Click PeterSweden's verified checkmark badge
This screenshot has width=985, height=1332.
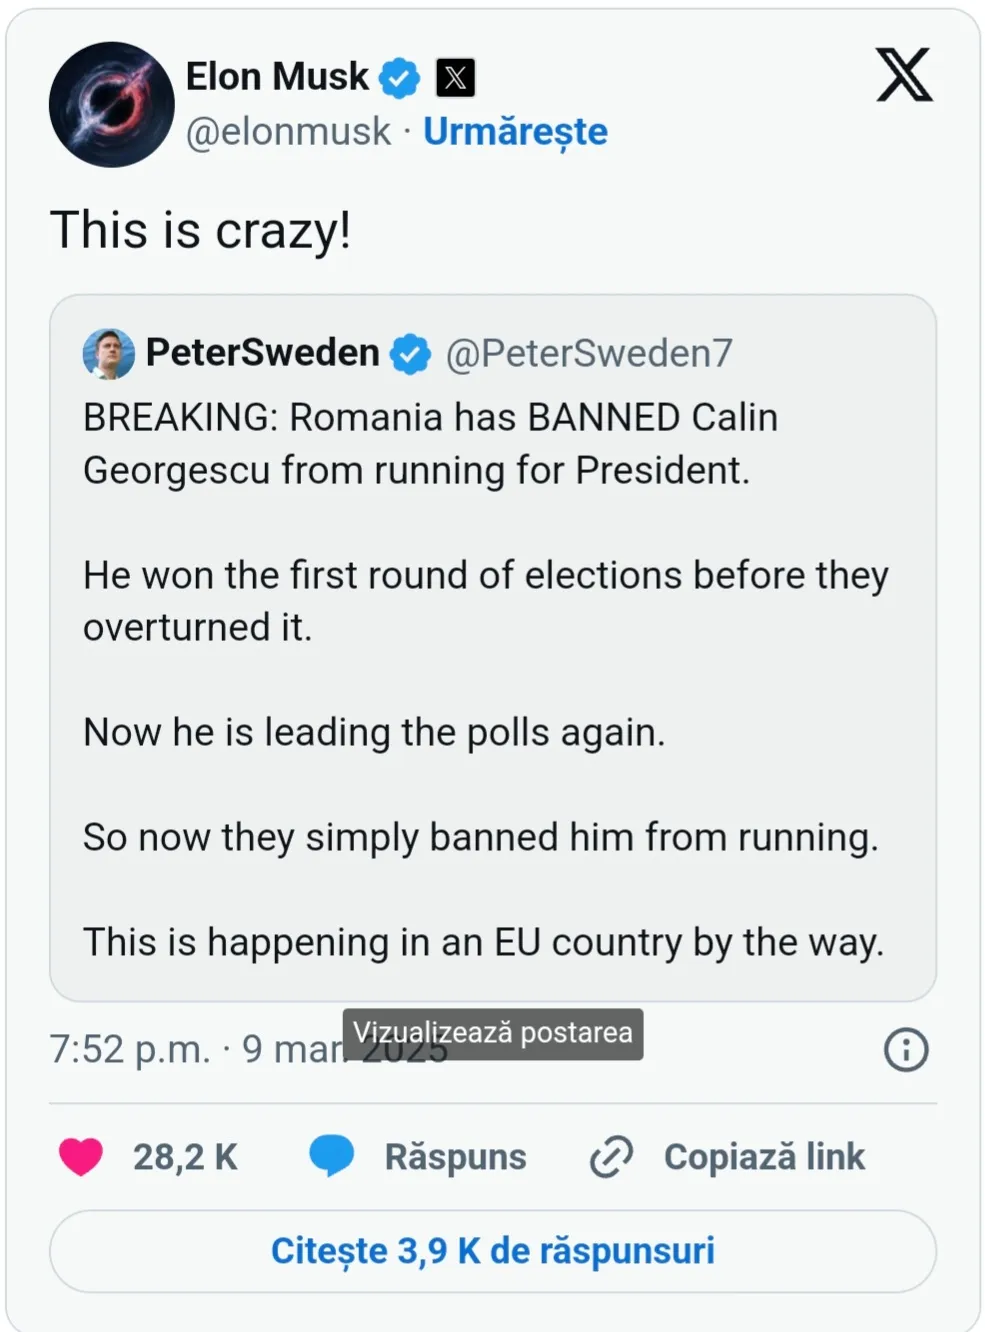tap(410, 354)
